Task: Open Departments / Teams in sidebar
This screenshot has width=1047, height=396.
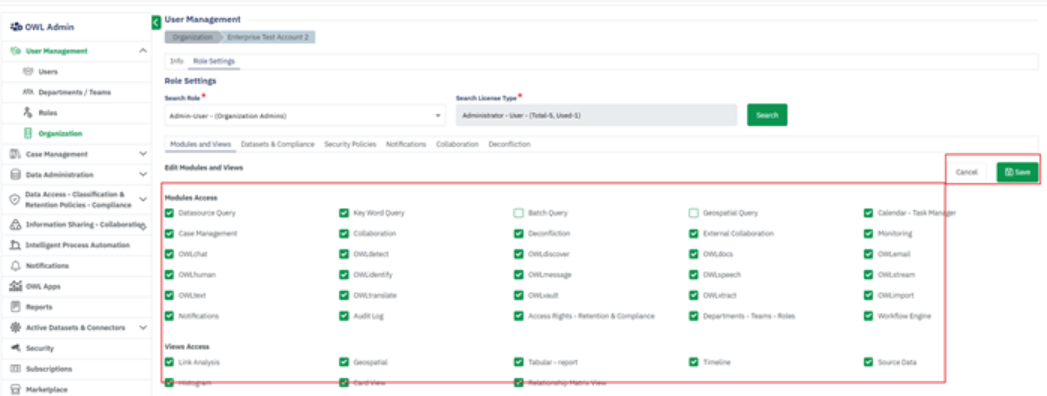Action: [x=75, y=92]
